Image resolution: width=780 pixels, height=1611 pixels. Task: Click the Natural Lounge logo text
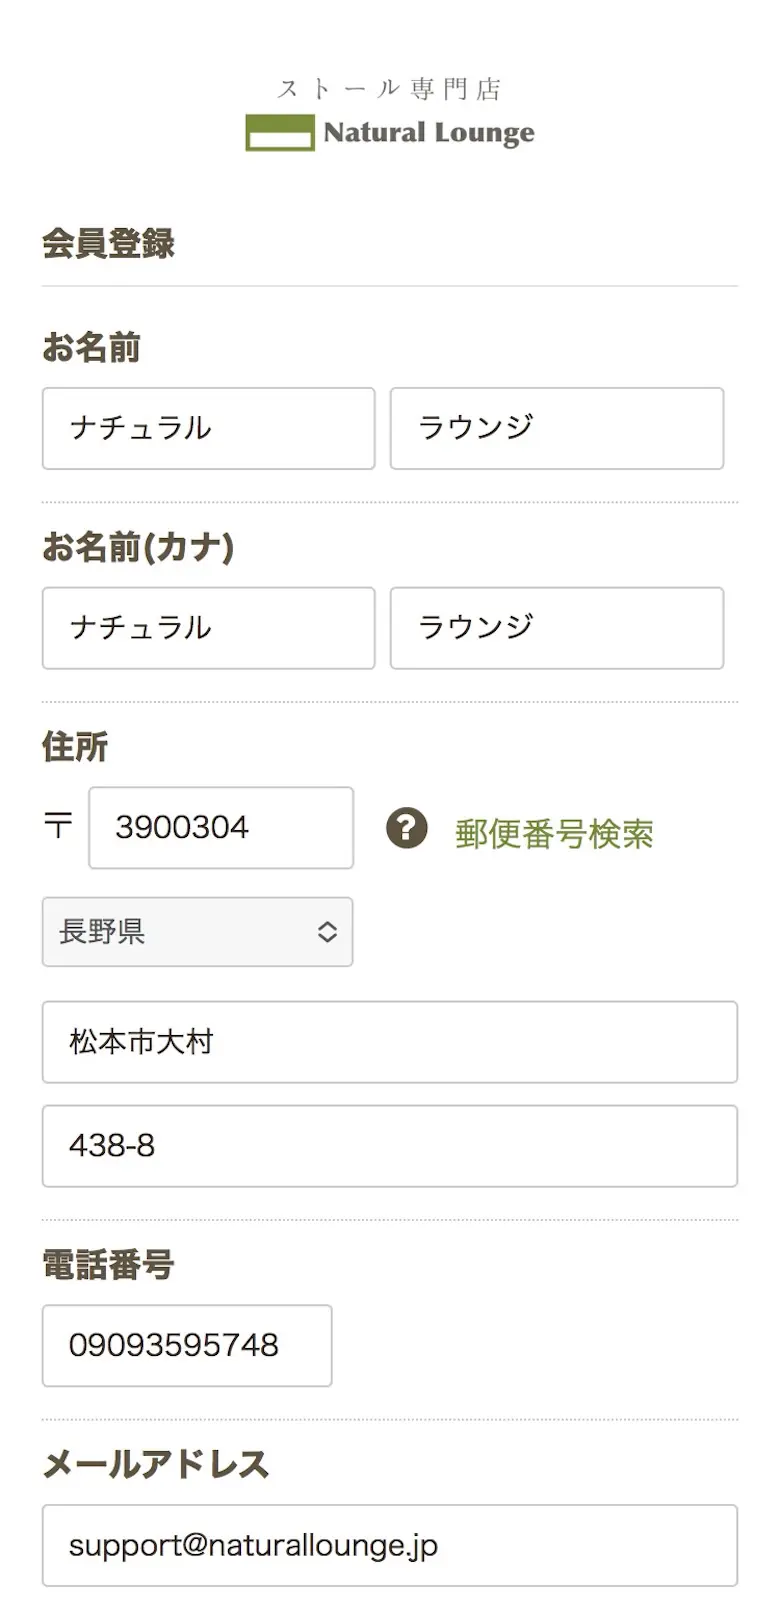point(429,133)
